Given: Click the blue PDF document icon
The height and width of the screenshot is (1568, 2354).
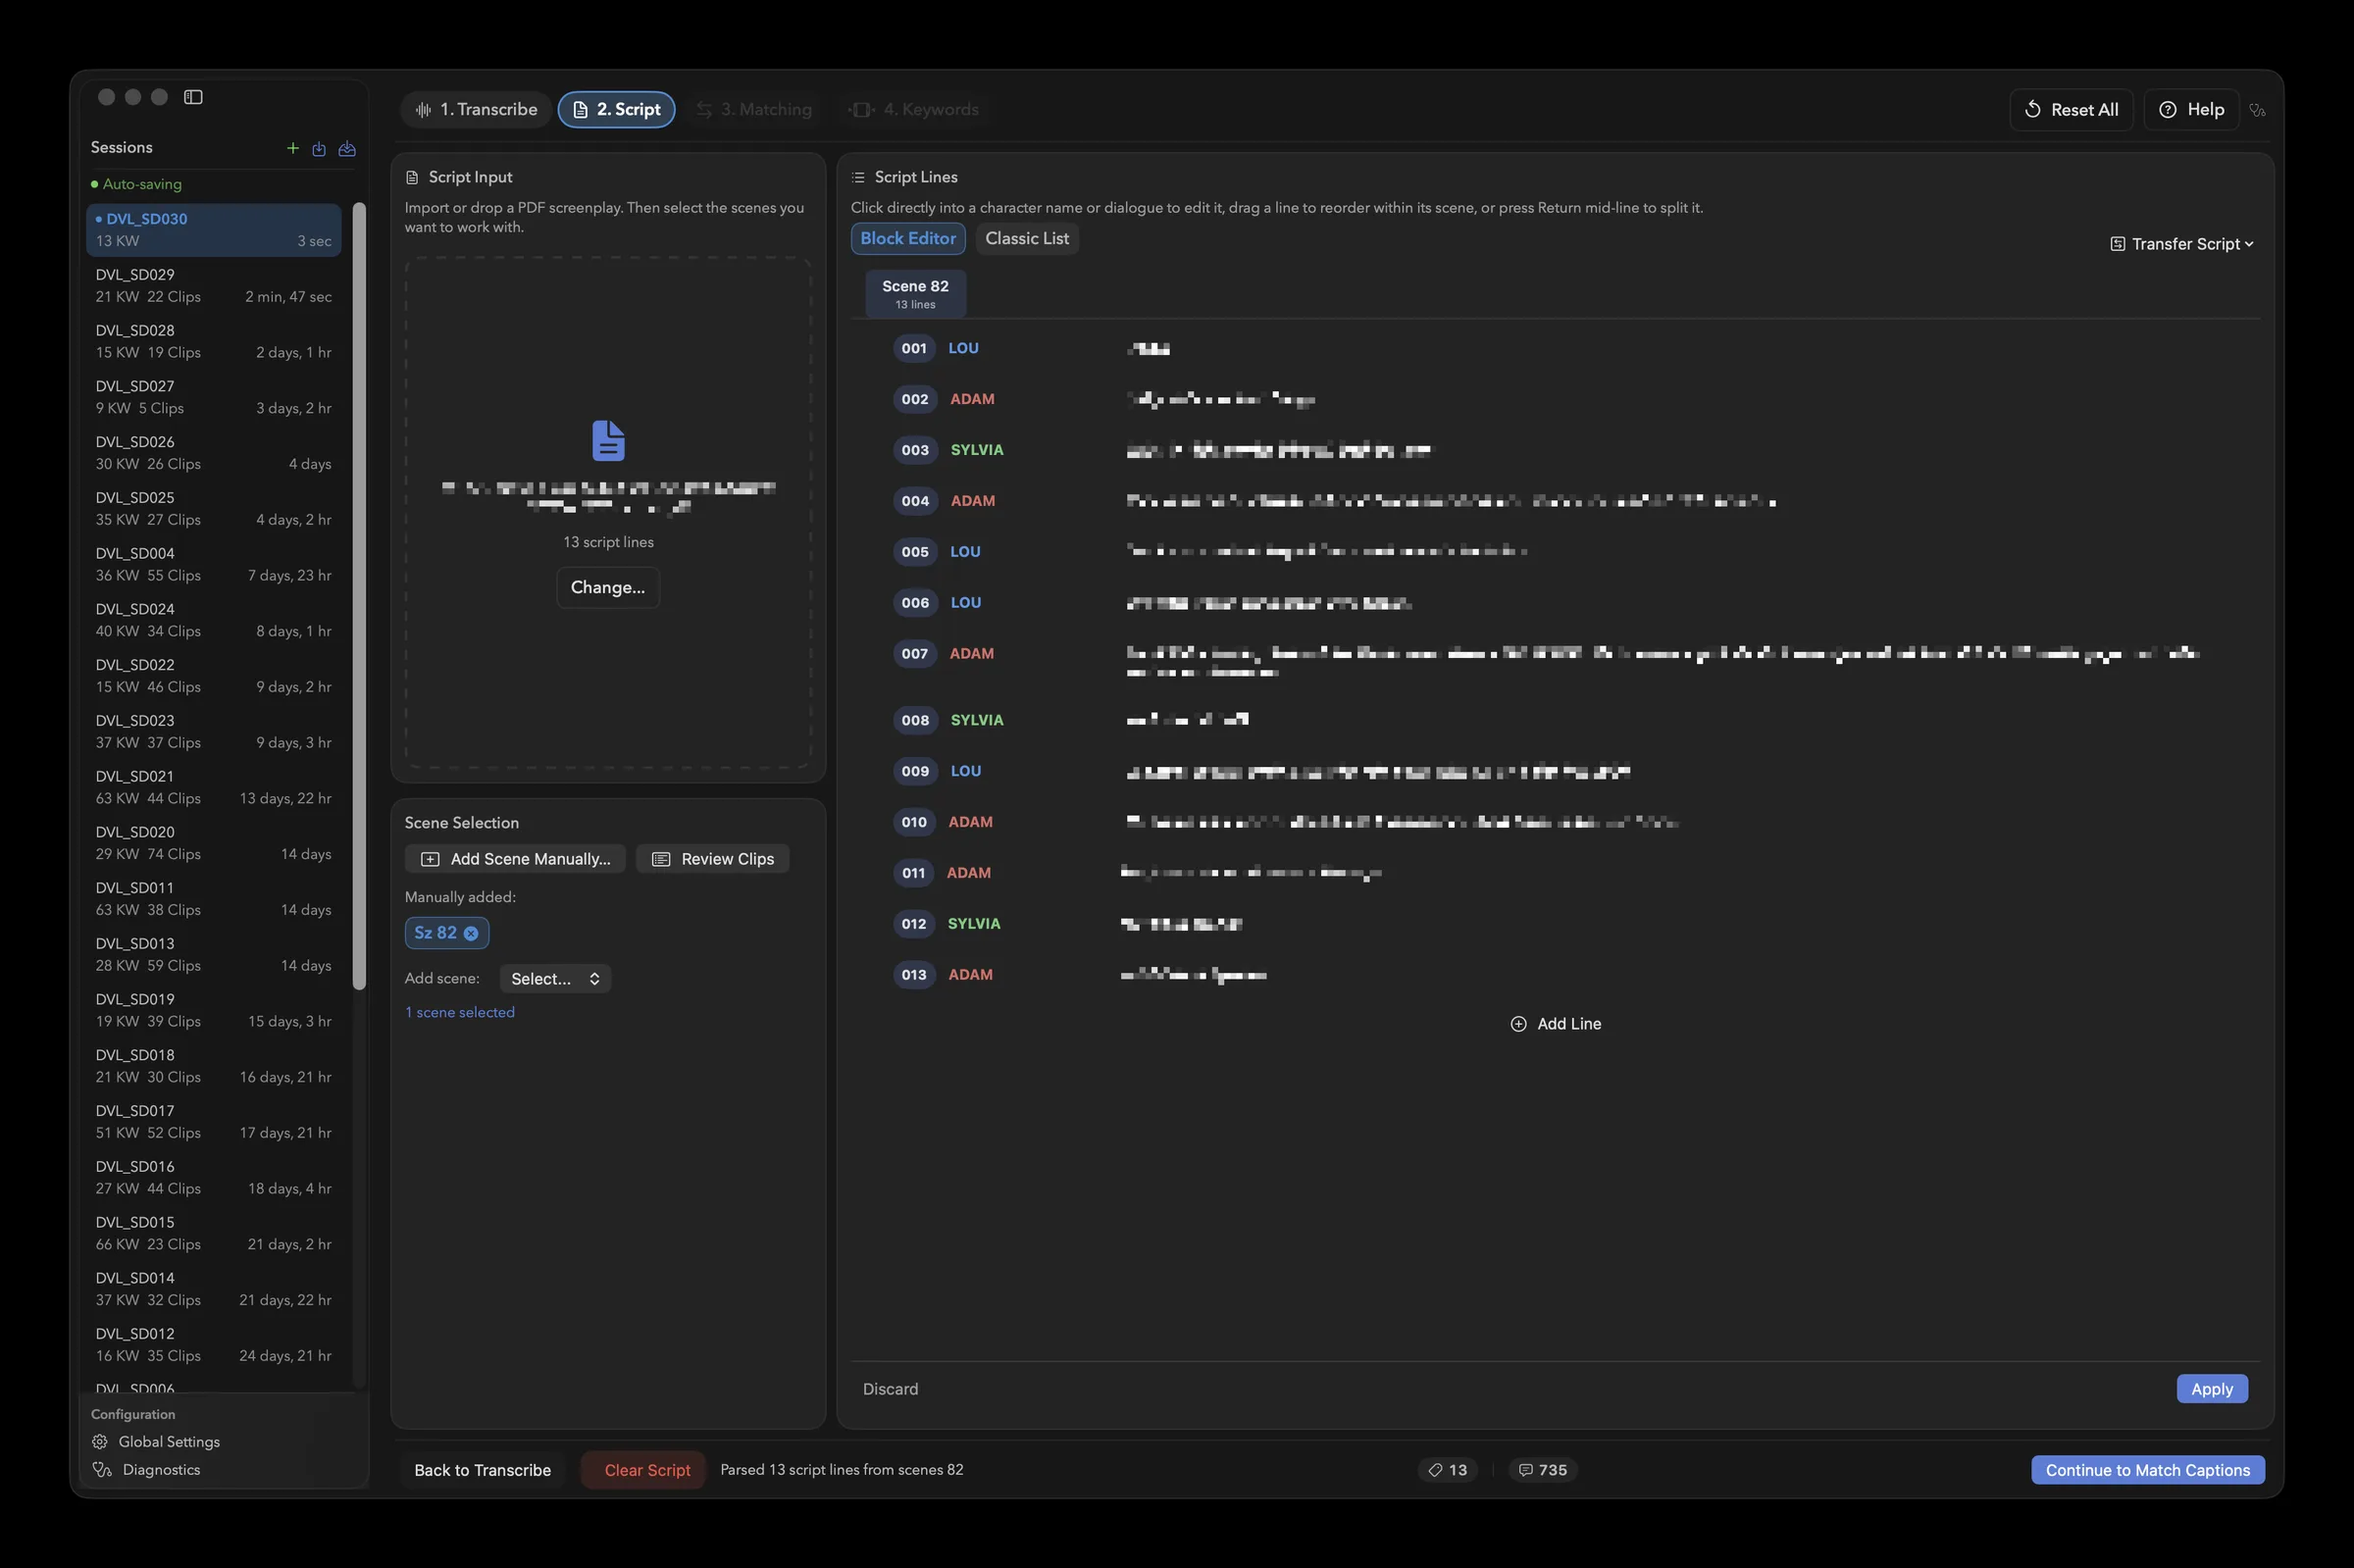Looking at the screenshot, I should click(x=608, y=440).
